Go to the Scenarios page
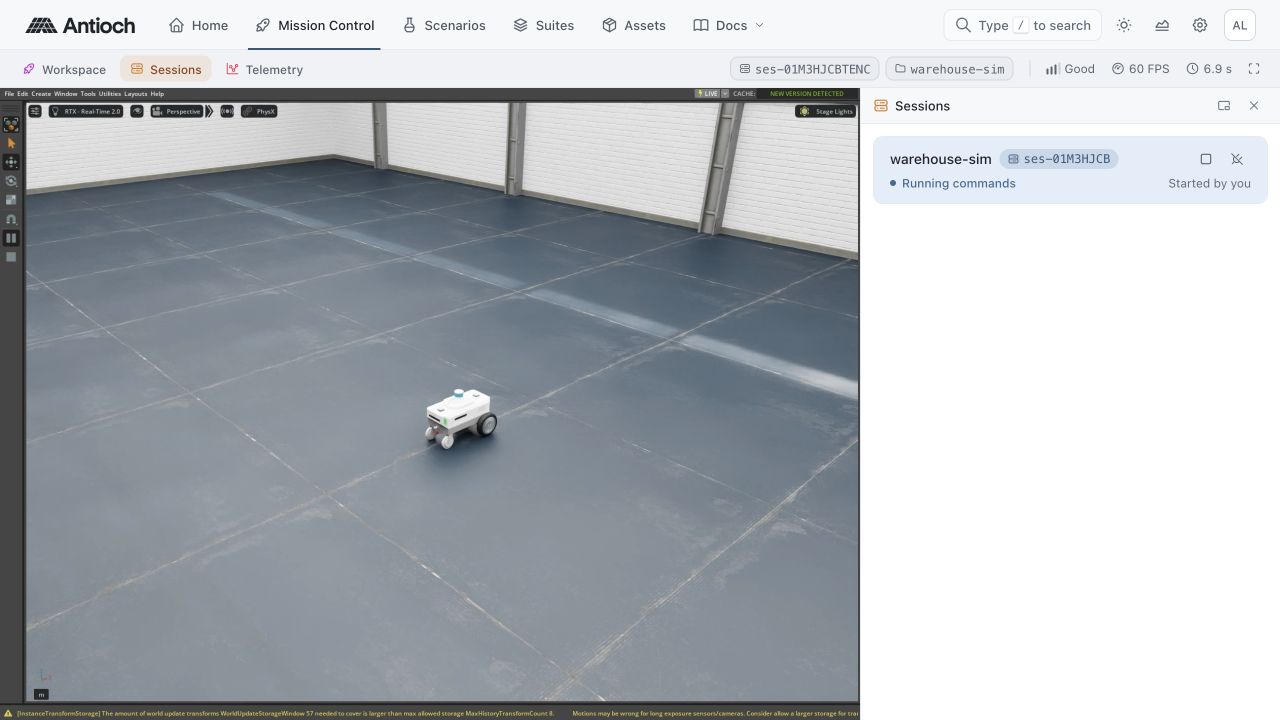This screenshot has height=720, width=1280. click(x=444, y=25)
